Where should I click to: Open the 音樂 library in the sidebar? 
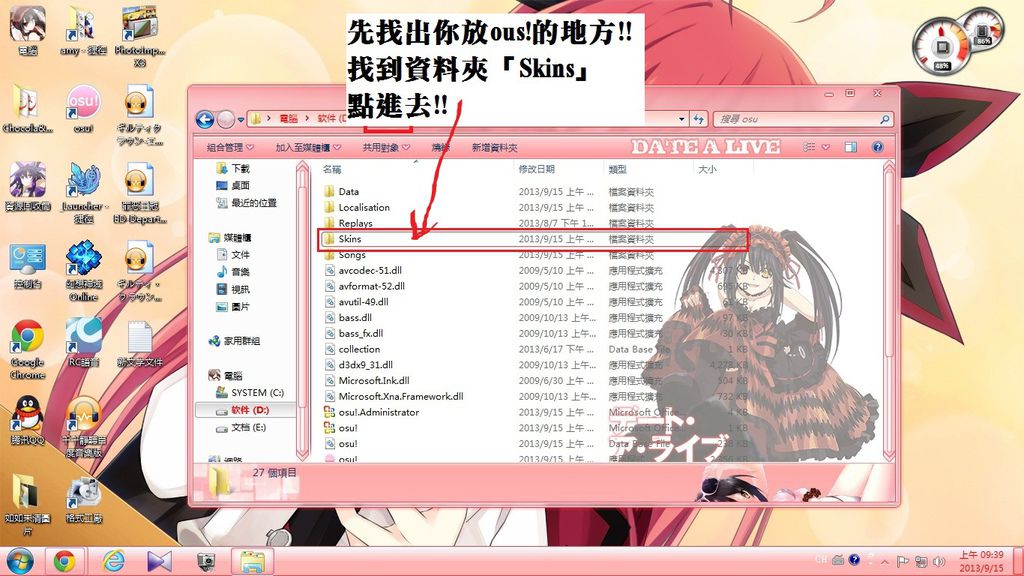click(233, 272)
